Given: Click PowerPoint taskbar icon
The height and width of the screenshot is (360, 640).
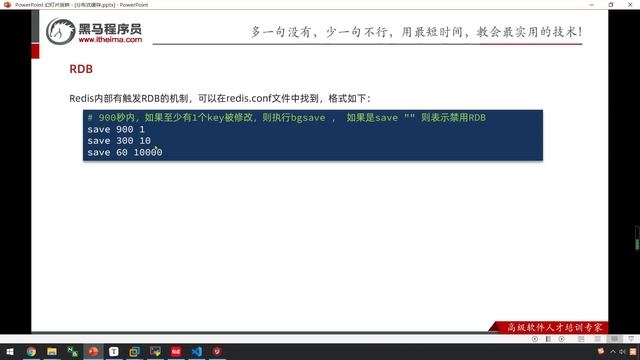Looking at the screenshot, I should pos(93,351).
